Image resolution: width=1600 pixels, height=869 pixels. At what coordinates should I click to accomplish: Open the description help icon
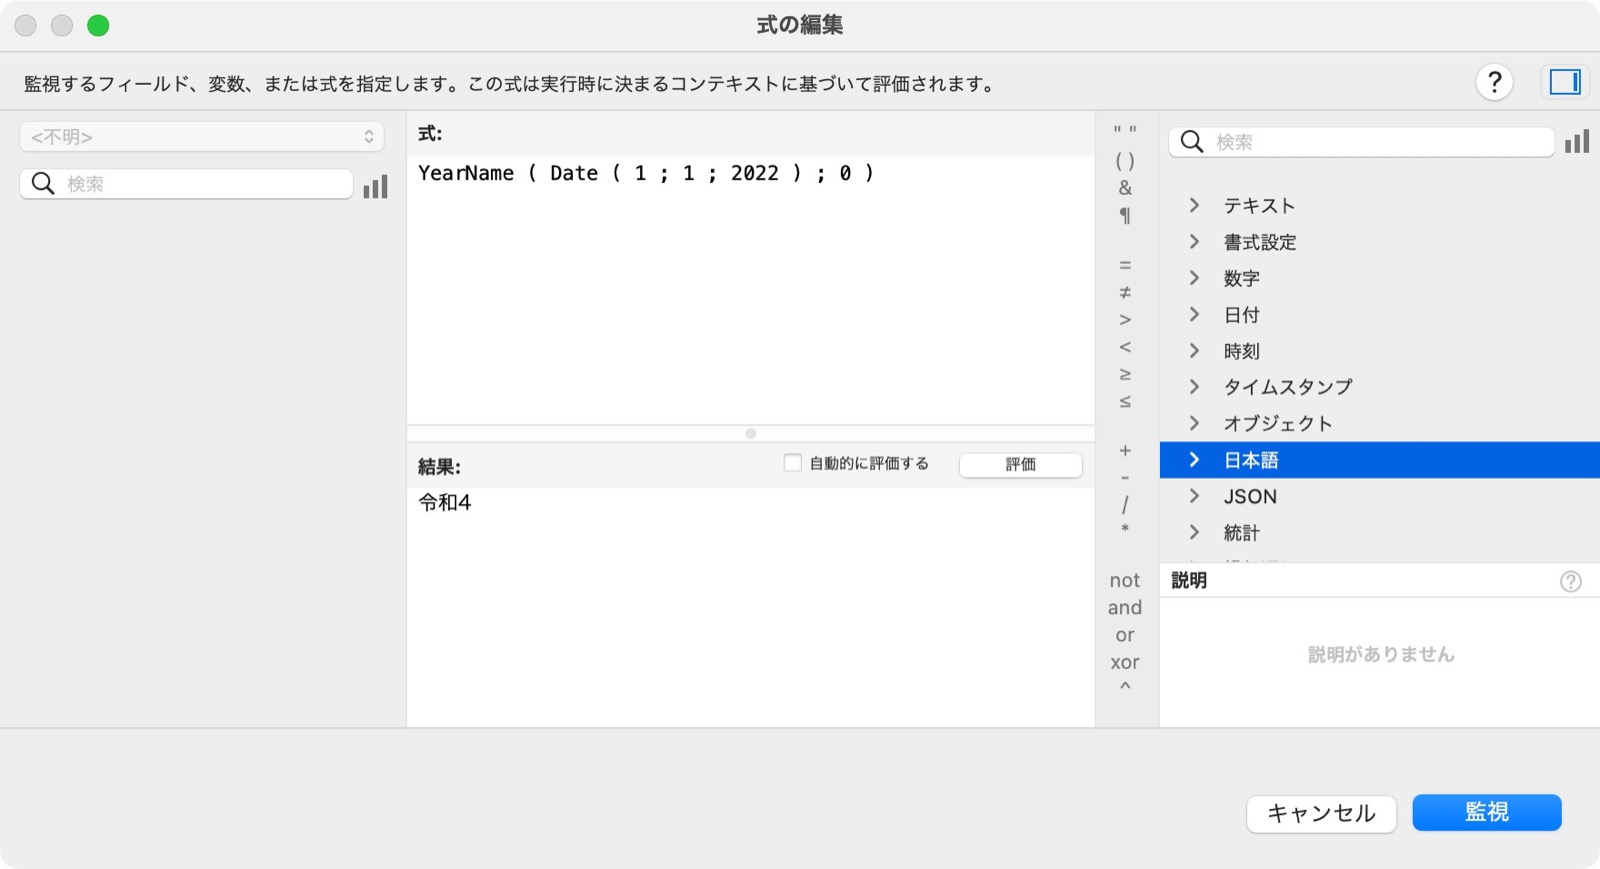click(1570, 581)
